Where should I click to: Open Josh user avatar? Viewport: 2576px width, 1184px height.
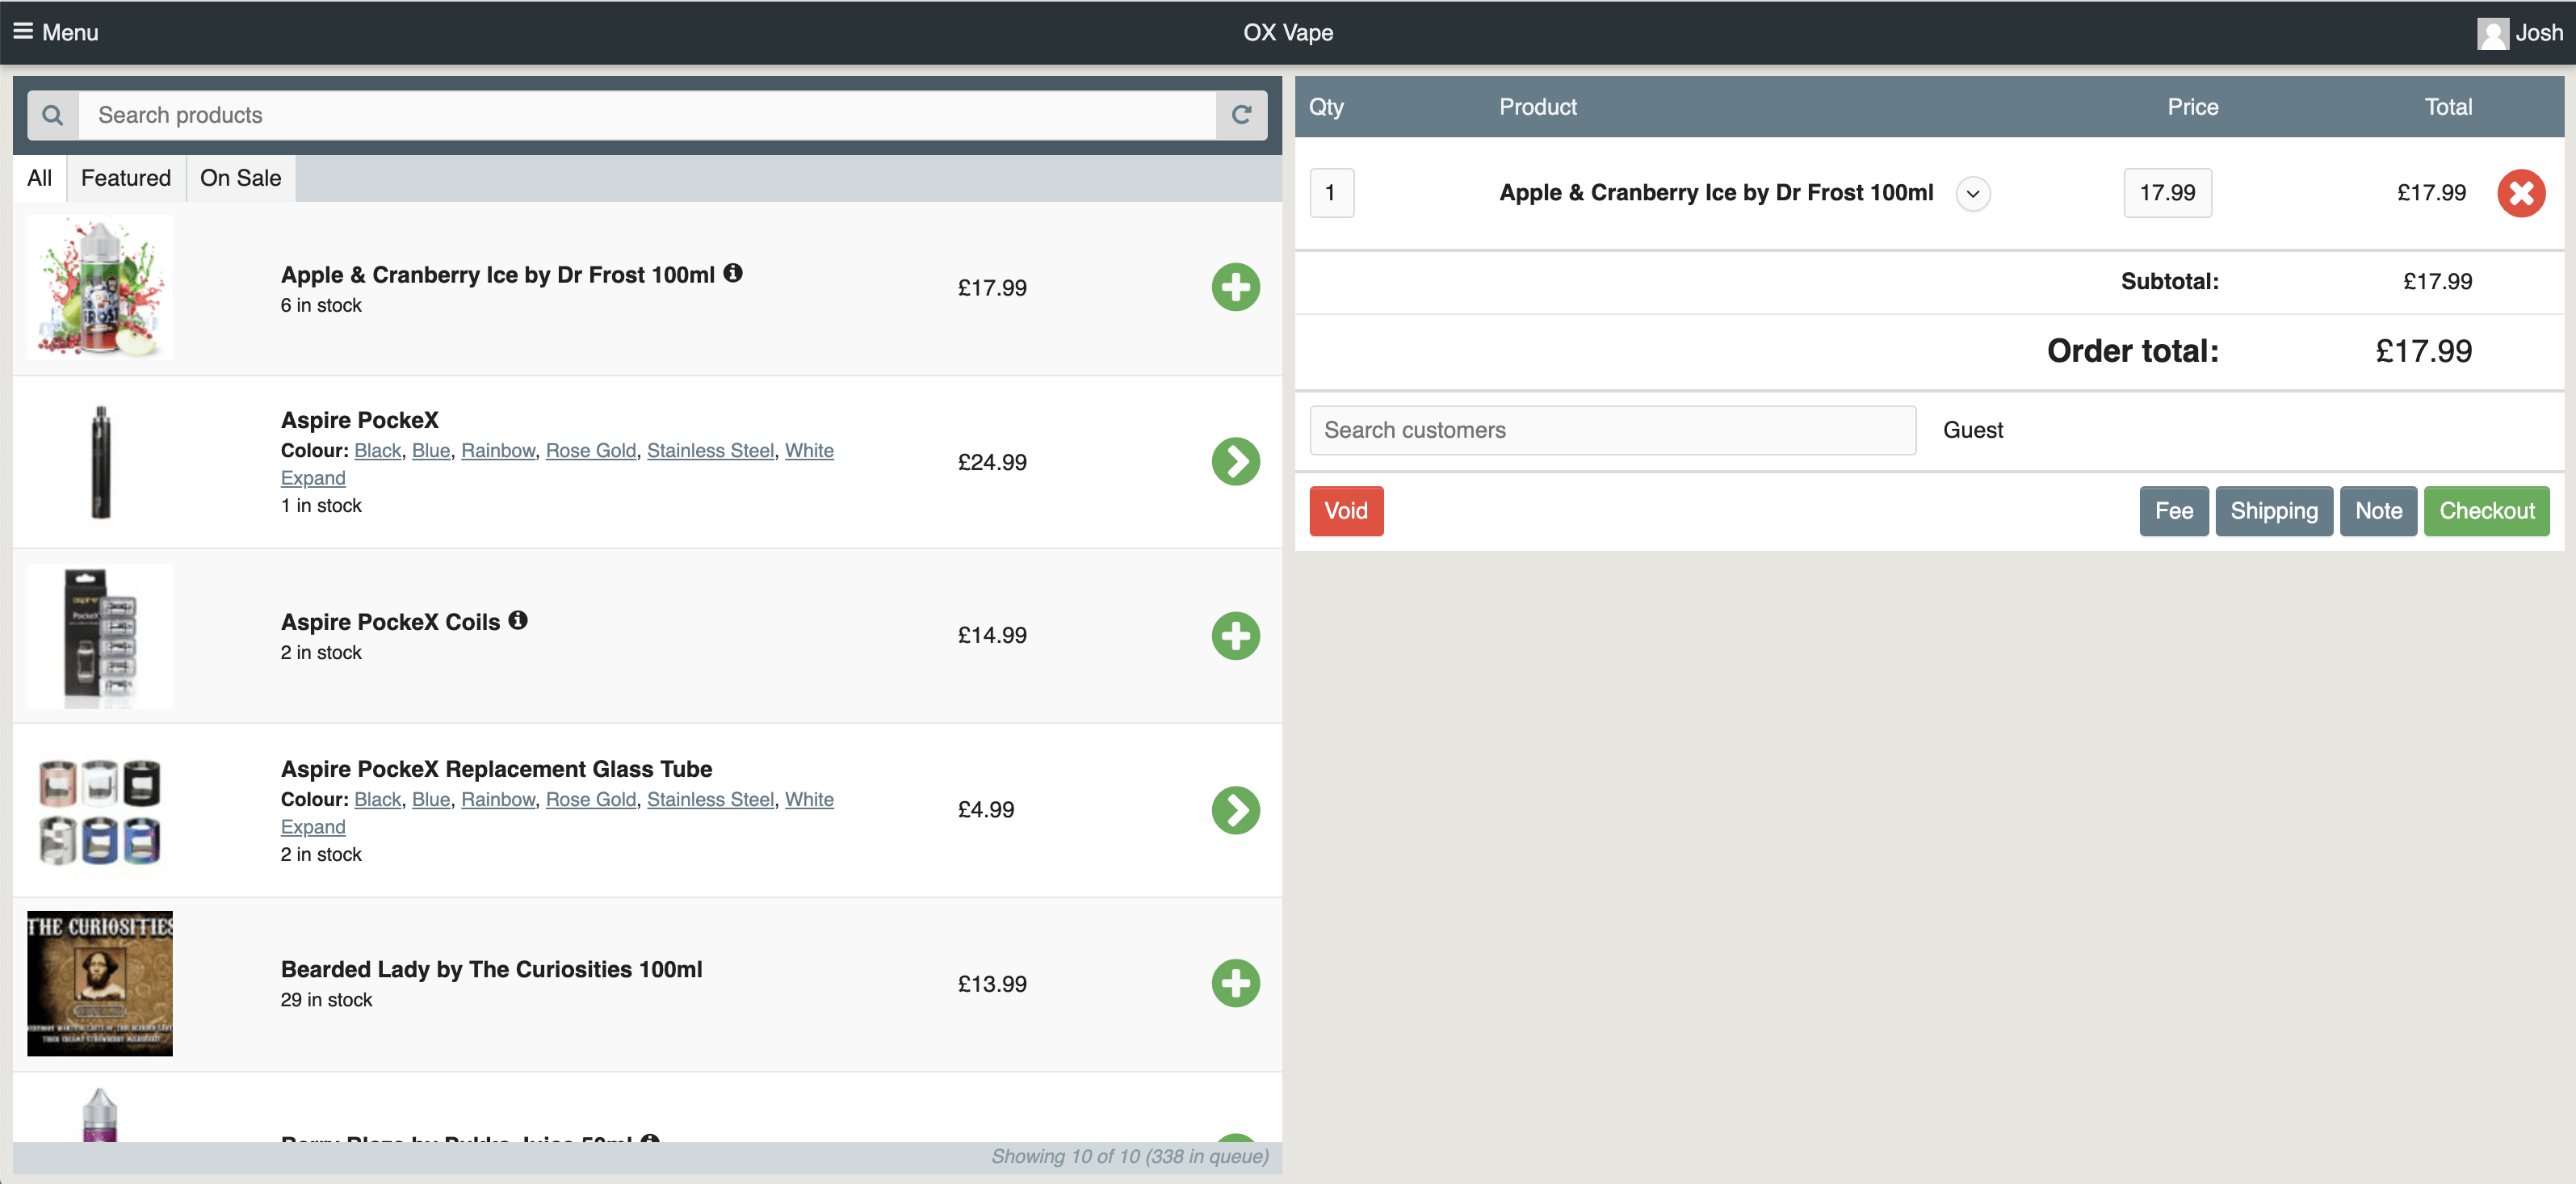click(2492, 33)
